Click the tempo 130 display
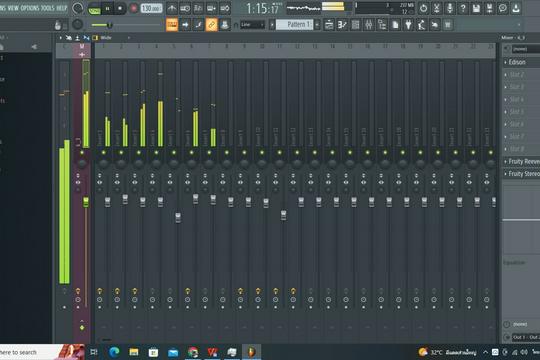Screen dimensions: 540x360 [152, 8]
